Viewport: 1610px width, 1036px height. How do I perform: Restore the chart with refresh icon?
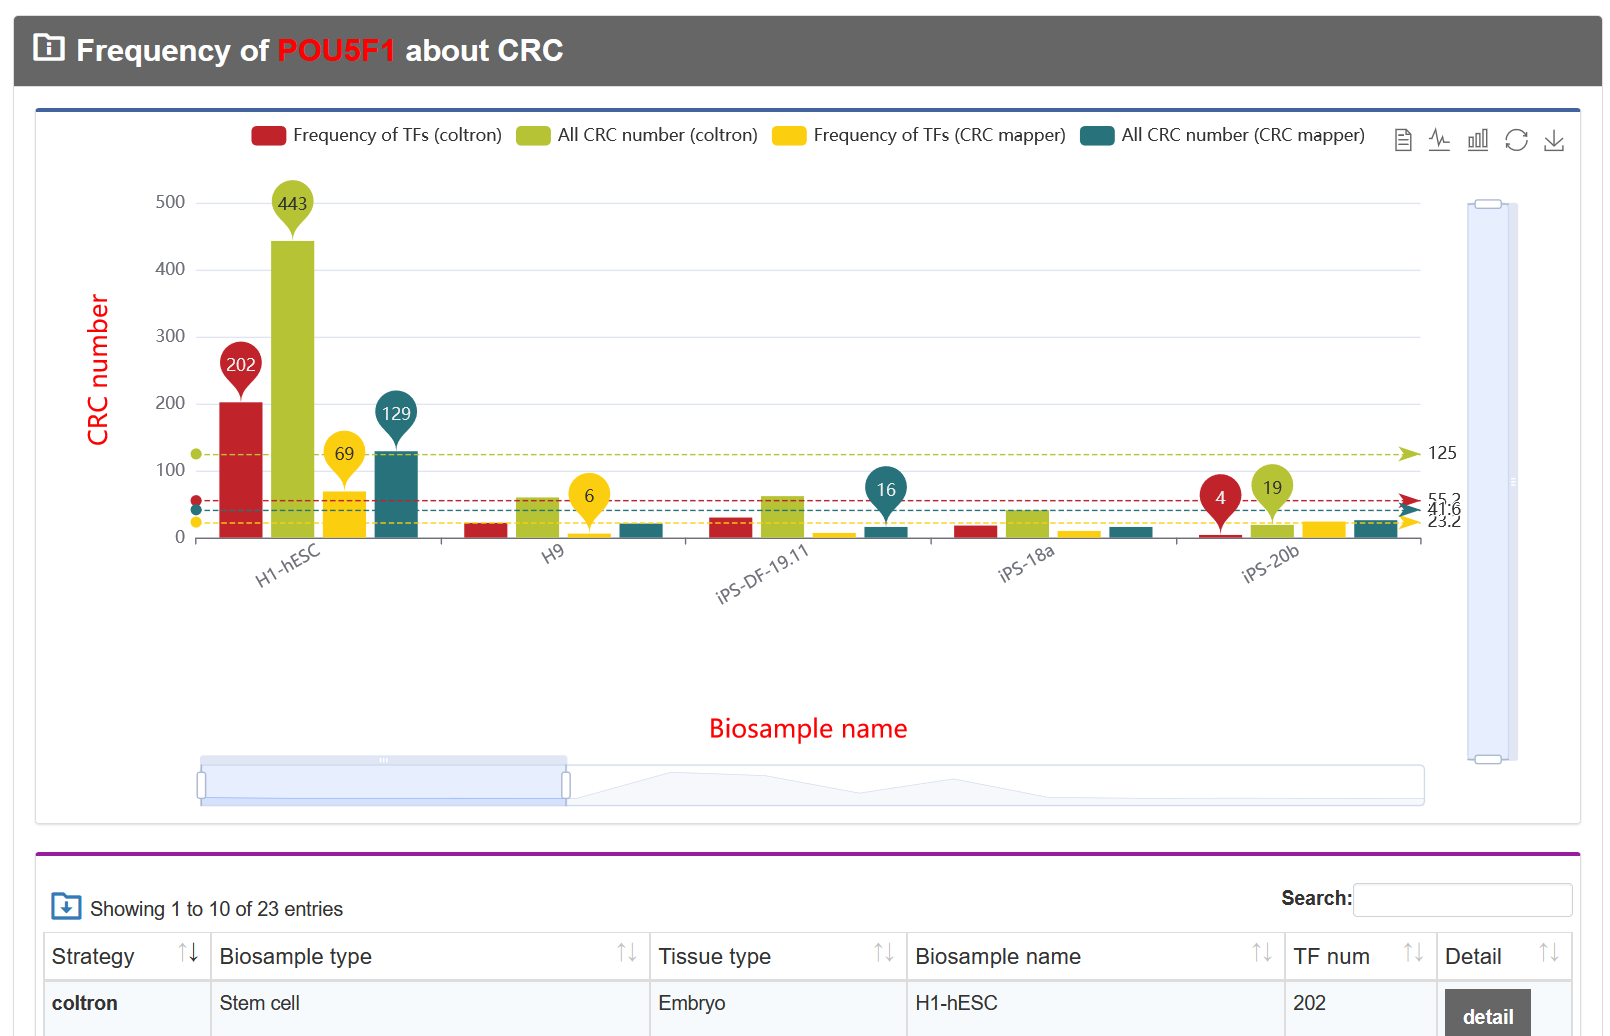1516,140
